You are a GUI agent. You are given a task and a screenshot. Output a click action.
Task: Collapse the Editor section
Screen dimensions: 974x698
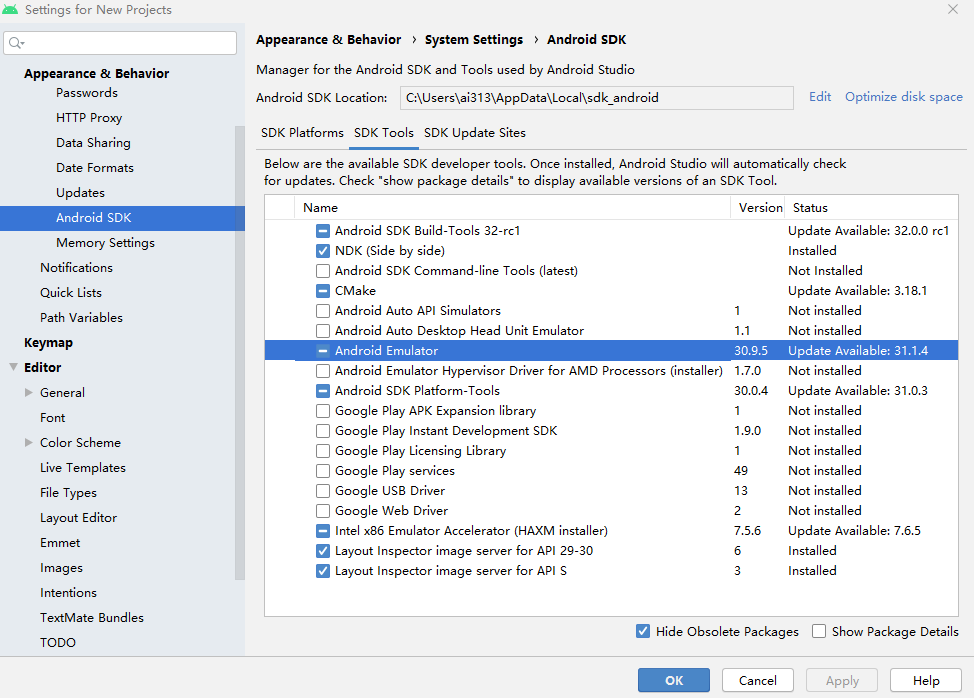(13, 367)
